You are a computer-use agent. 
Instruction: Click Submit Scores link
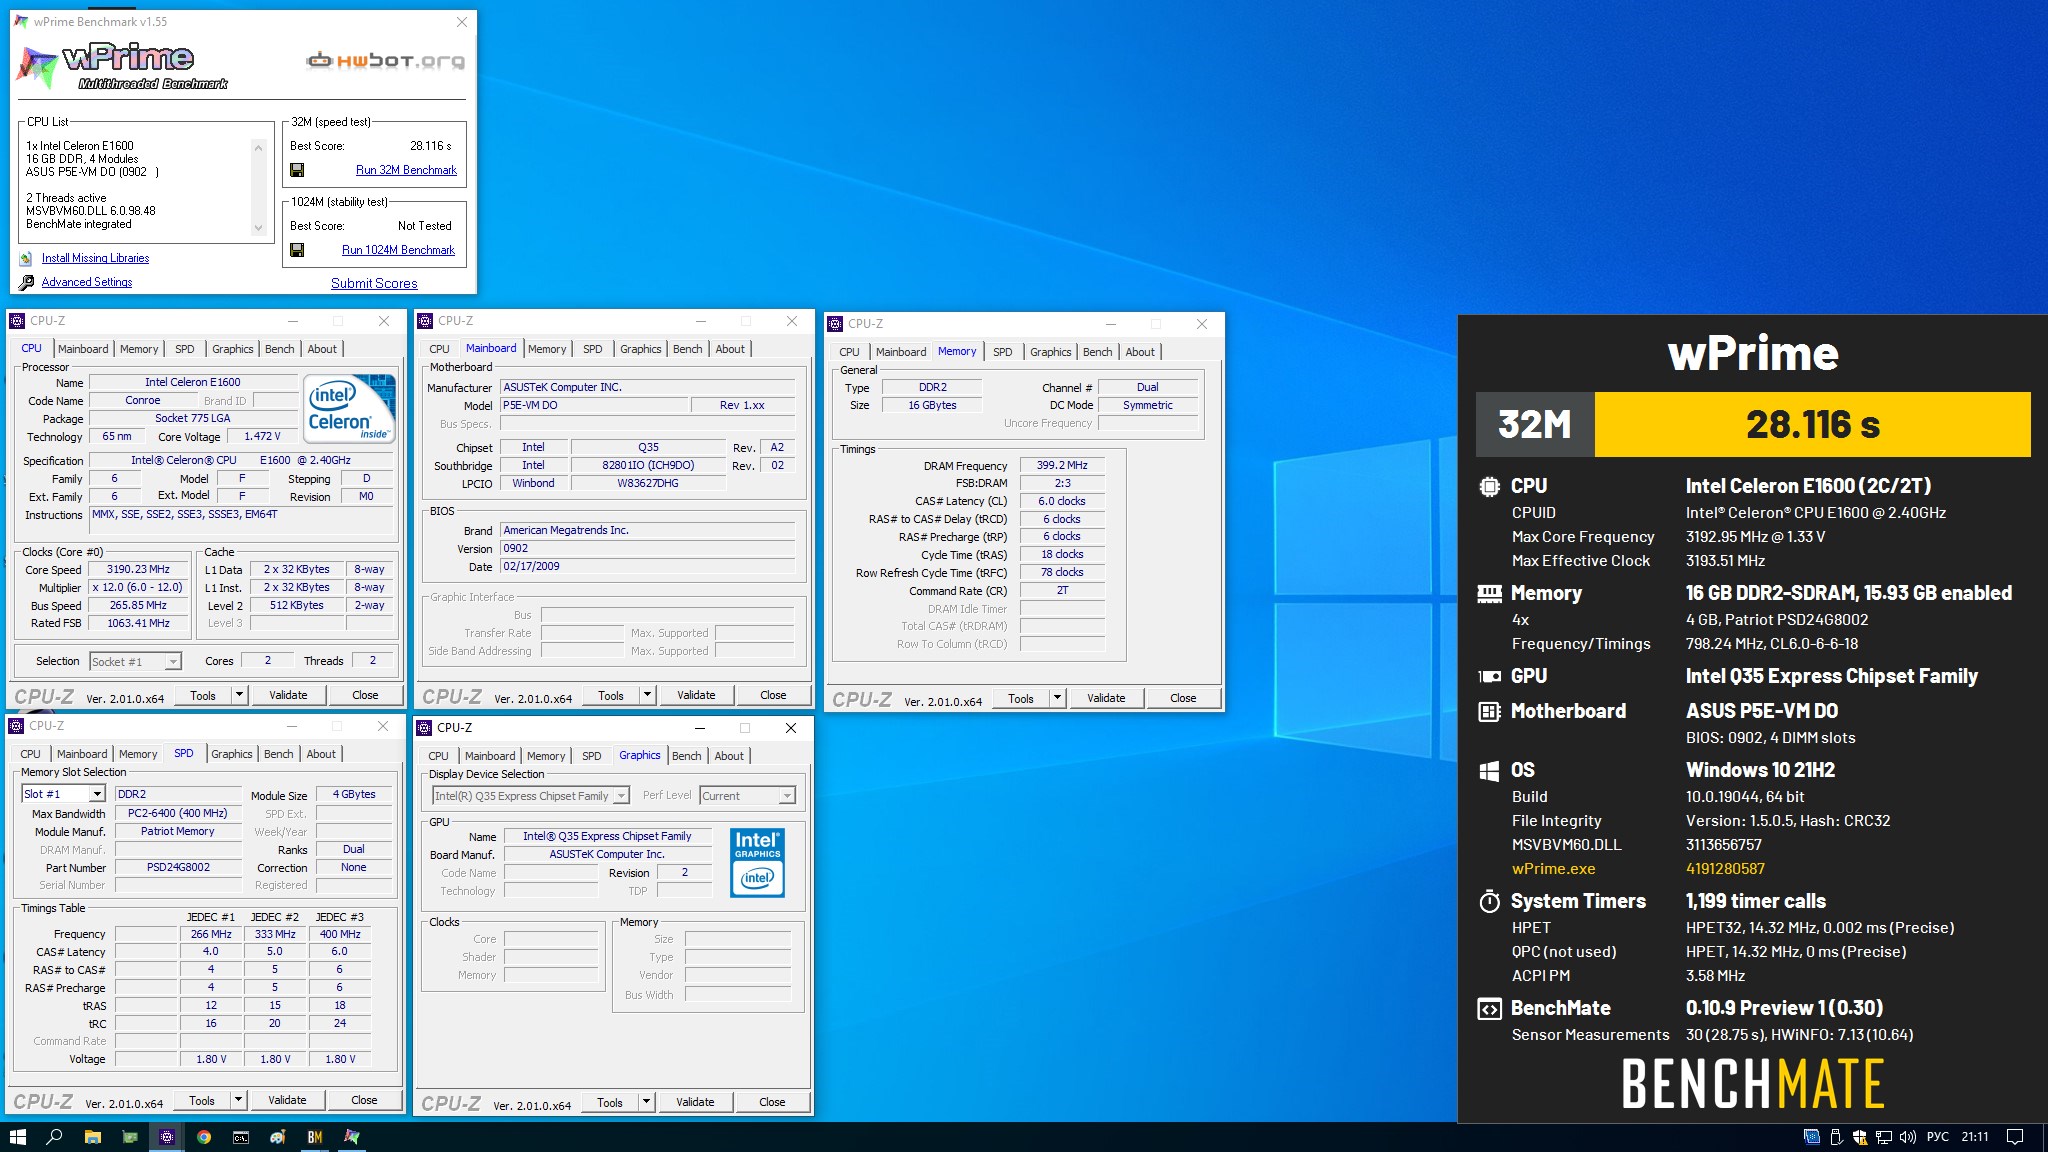[374, 284]
